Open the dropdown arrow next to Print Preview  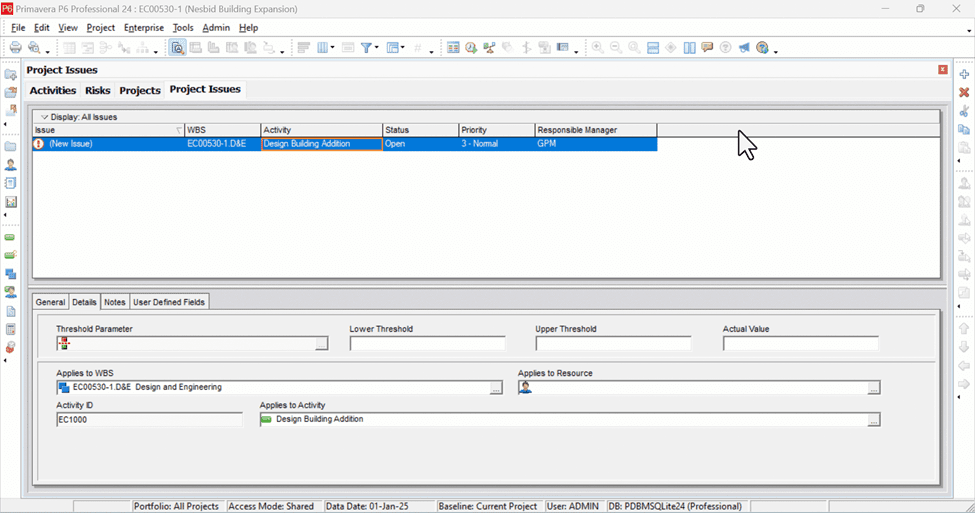[x=47, y=51]
